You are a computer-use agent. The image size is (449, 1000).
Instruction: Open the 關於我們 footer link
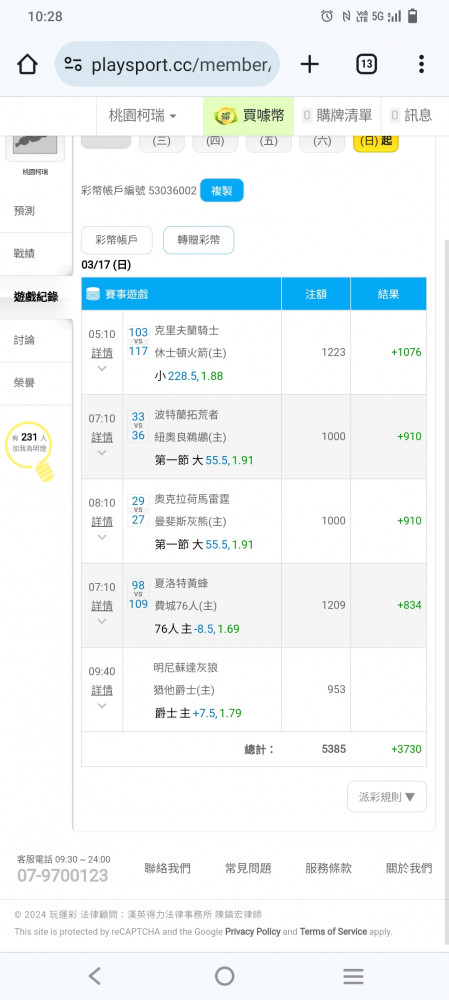409,868
